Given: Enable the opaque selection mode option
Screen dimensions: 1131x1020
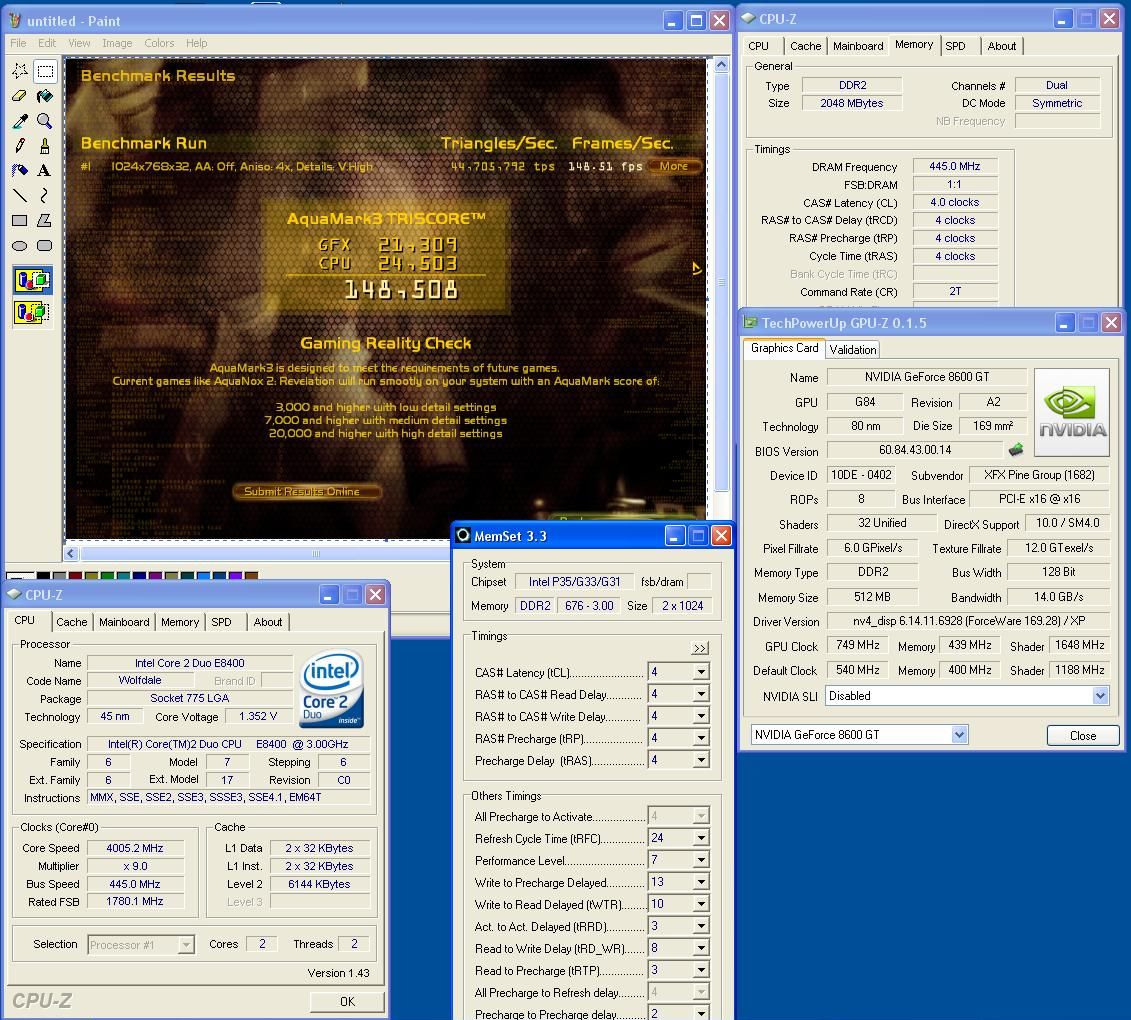Looking at the screenshot, I should tap(32, 281).
